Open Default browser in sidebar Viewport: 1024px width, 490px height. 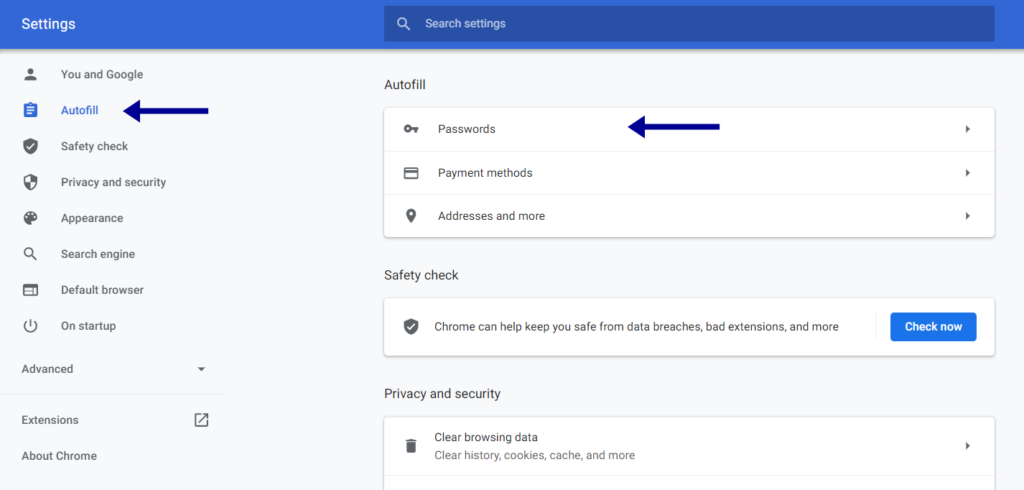pyautogui.click(x=103, y=290)
